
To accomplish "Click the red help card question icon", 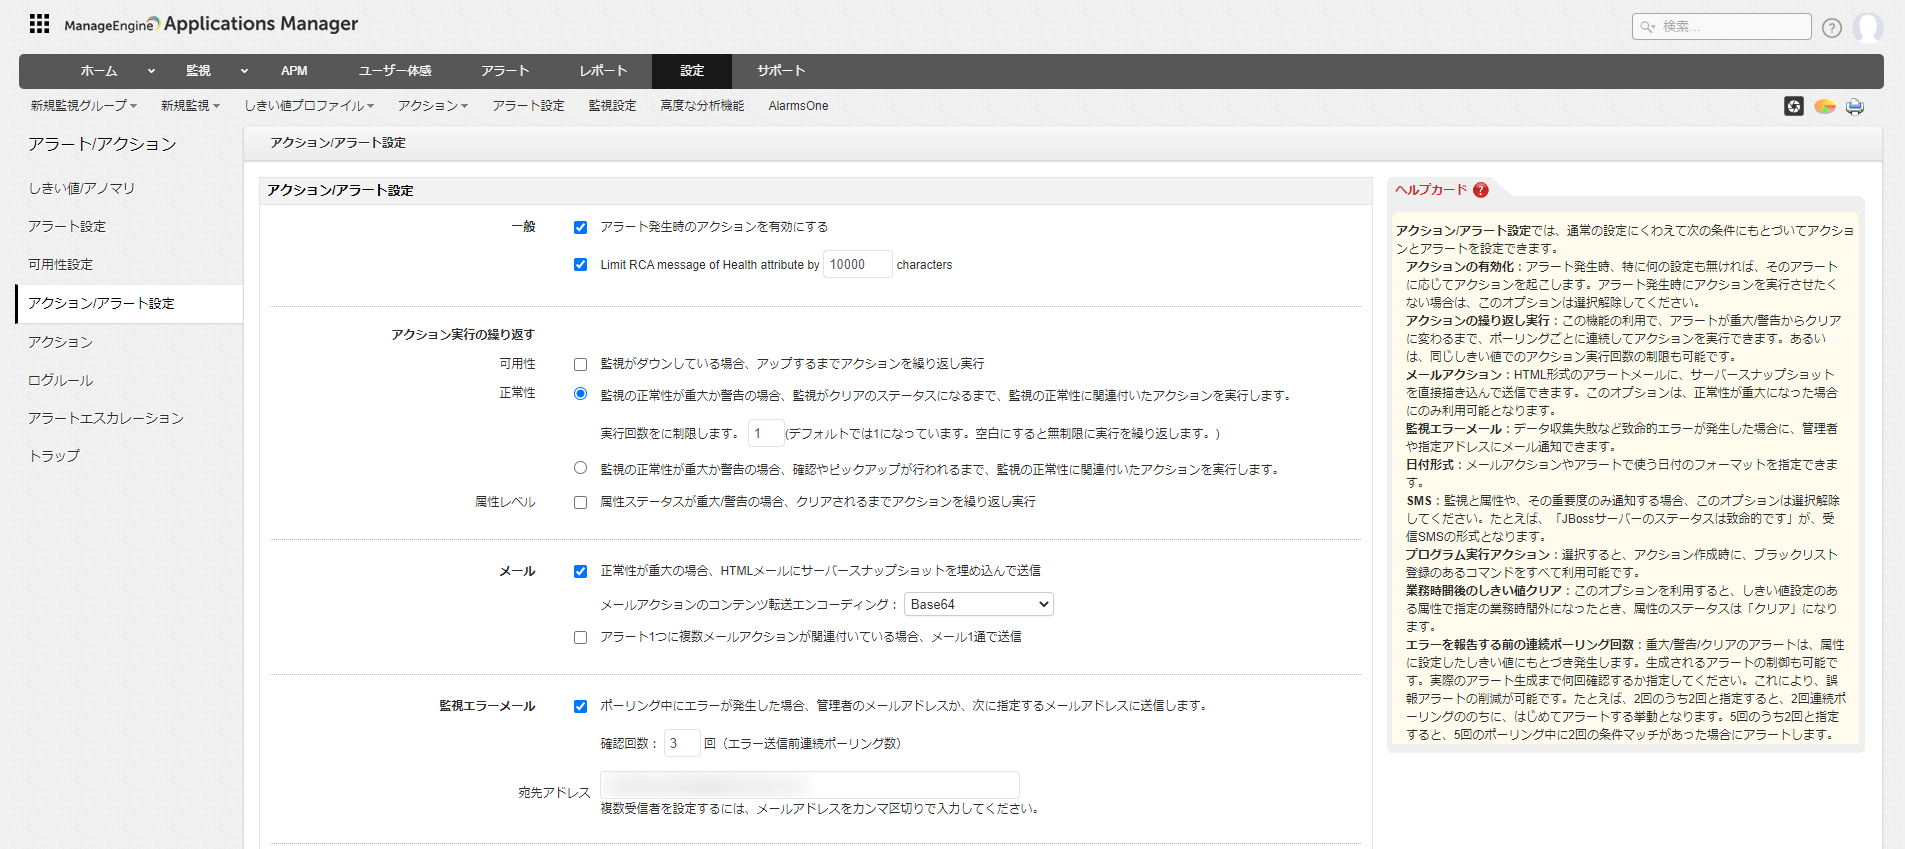I will tap(1481, 190).
